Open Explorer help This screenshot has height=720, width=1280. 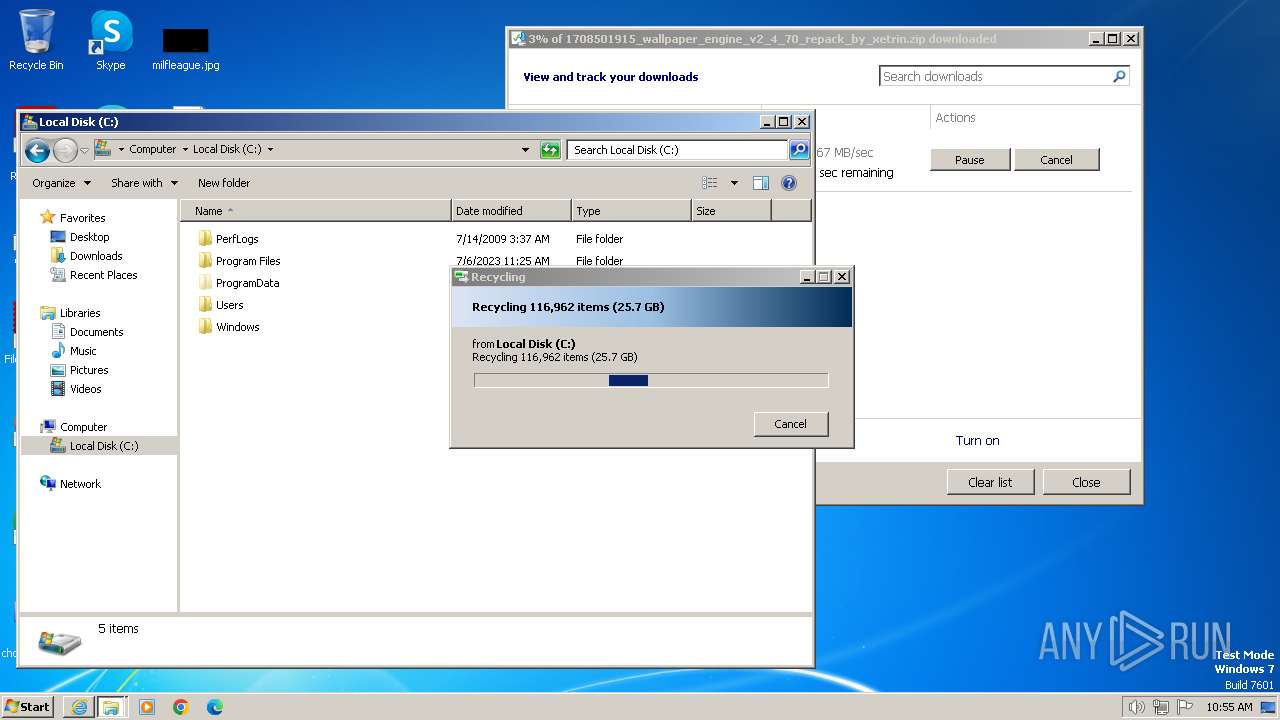(789, 183)
